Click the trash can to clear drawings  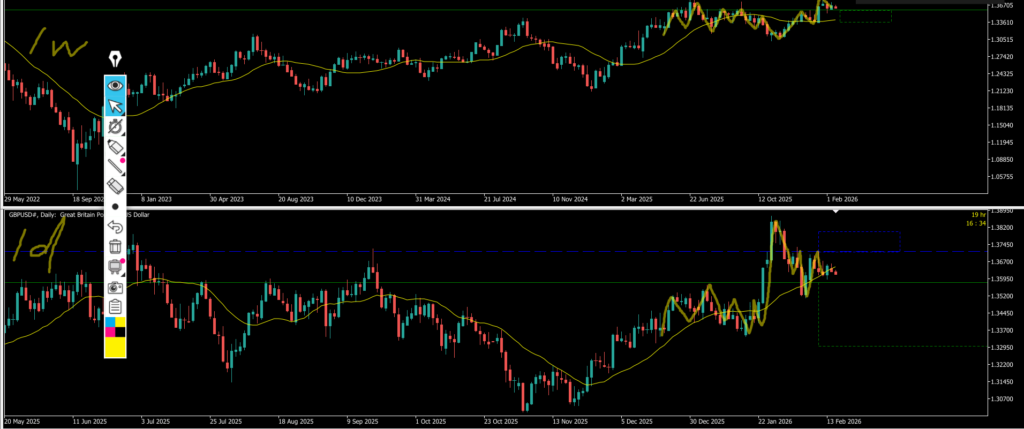(x=116, y=246)
